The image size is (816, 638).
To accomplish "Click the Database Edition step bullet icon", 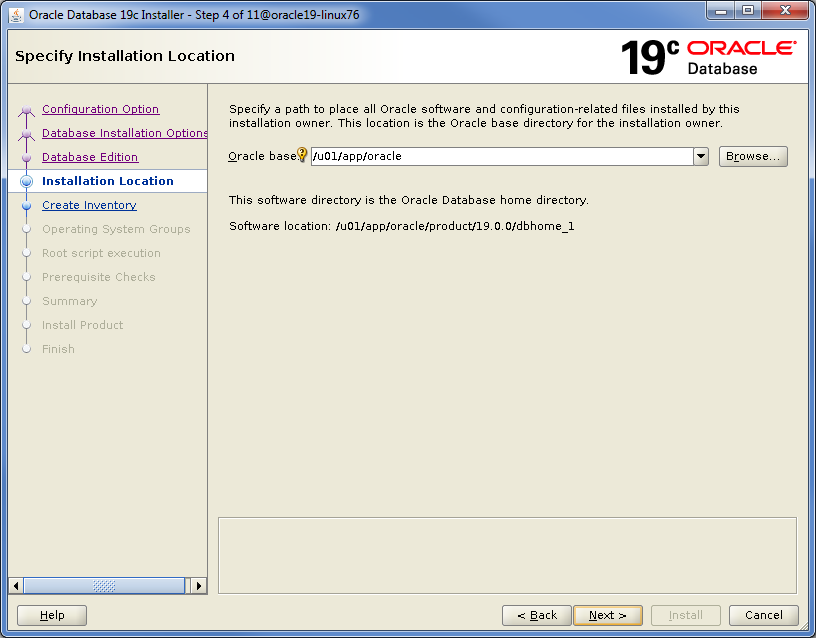I will click(27, 157).
